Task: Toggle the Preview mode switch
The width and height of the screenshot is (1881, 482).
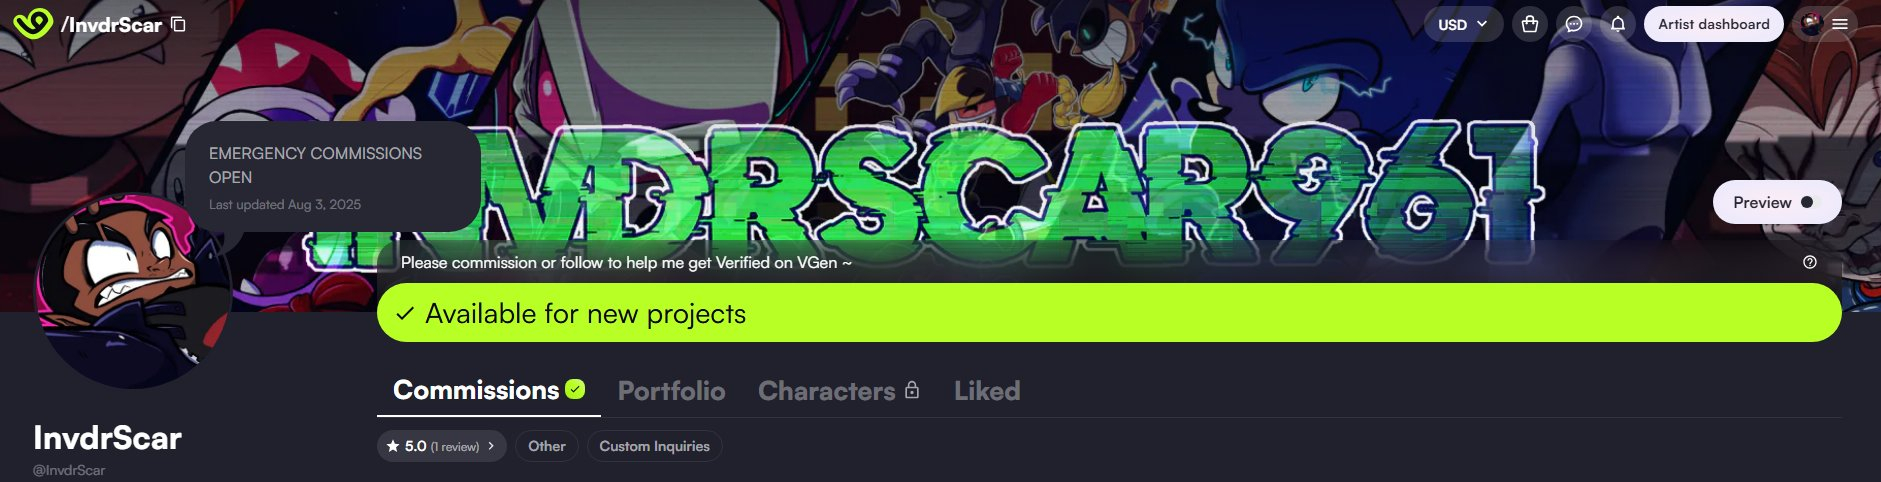Action: click(1776, 202)
